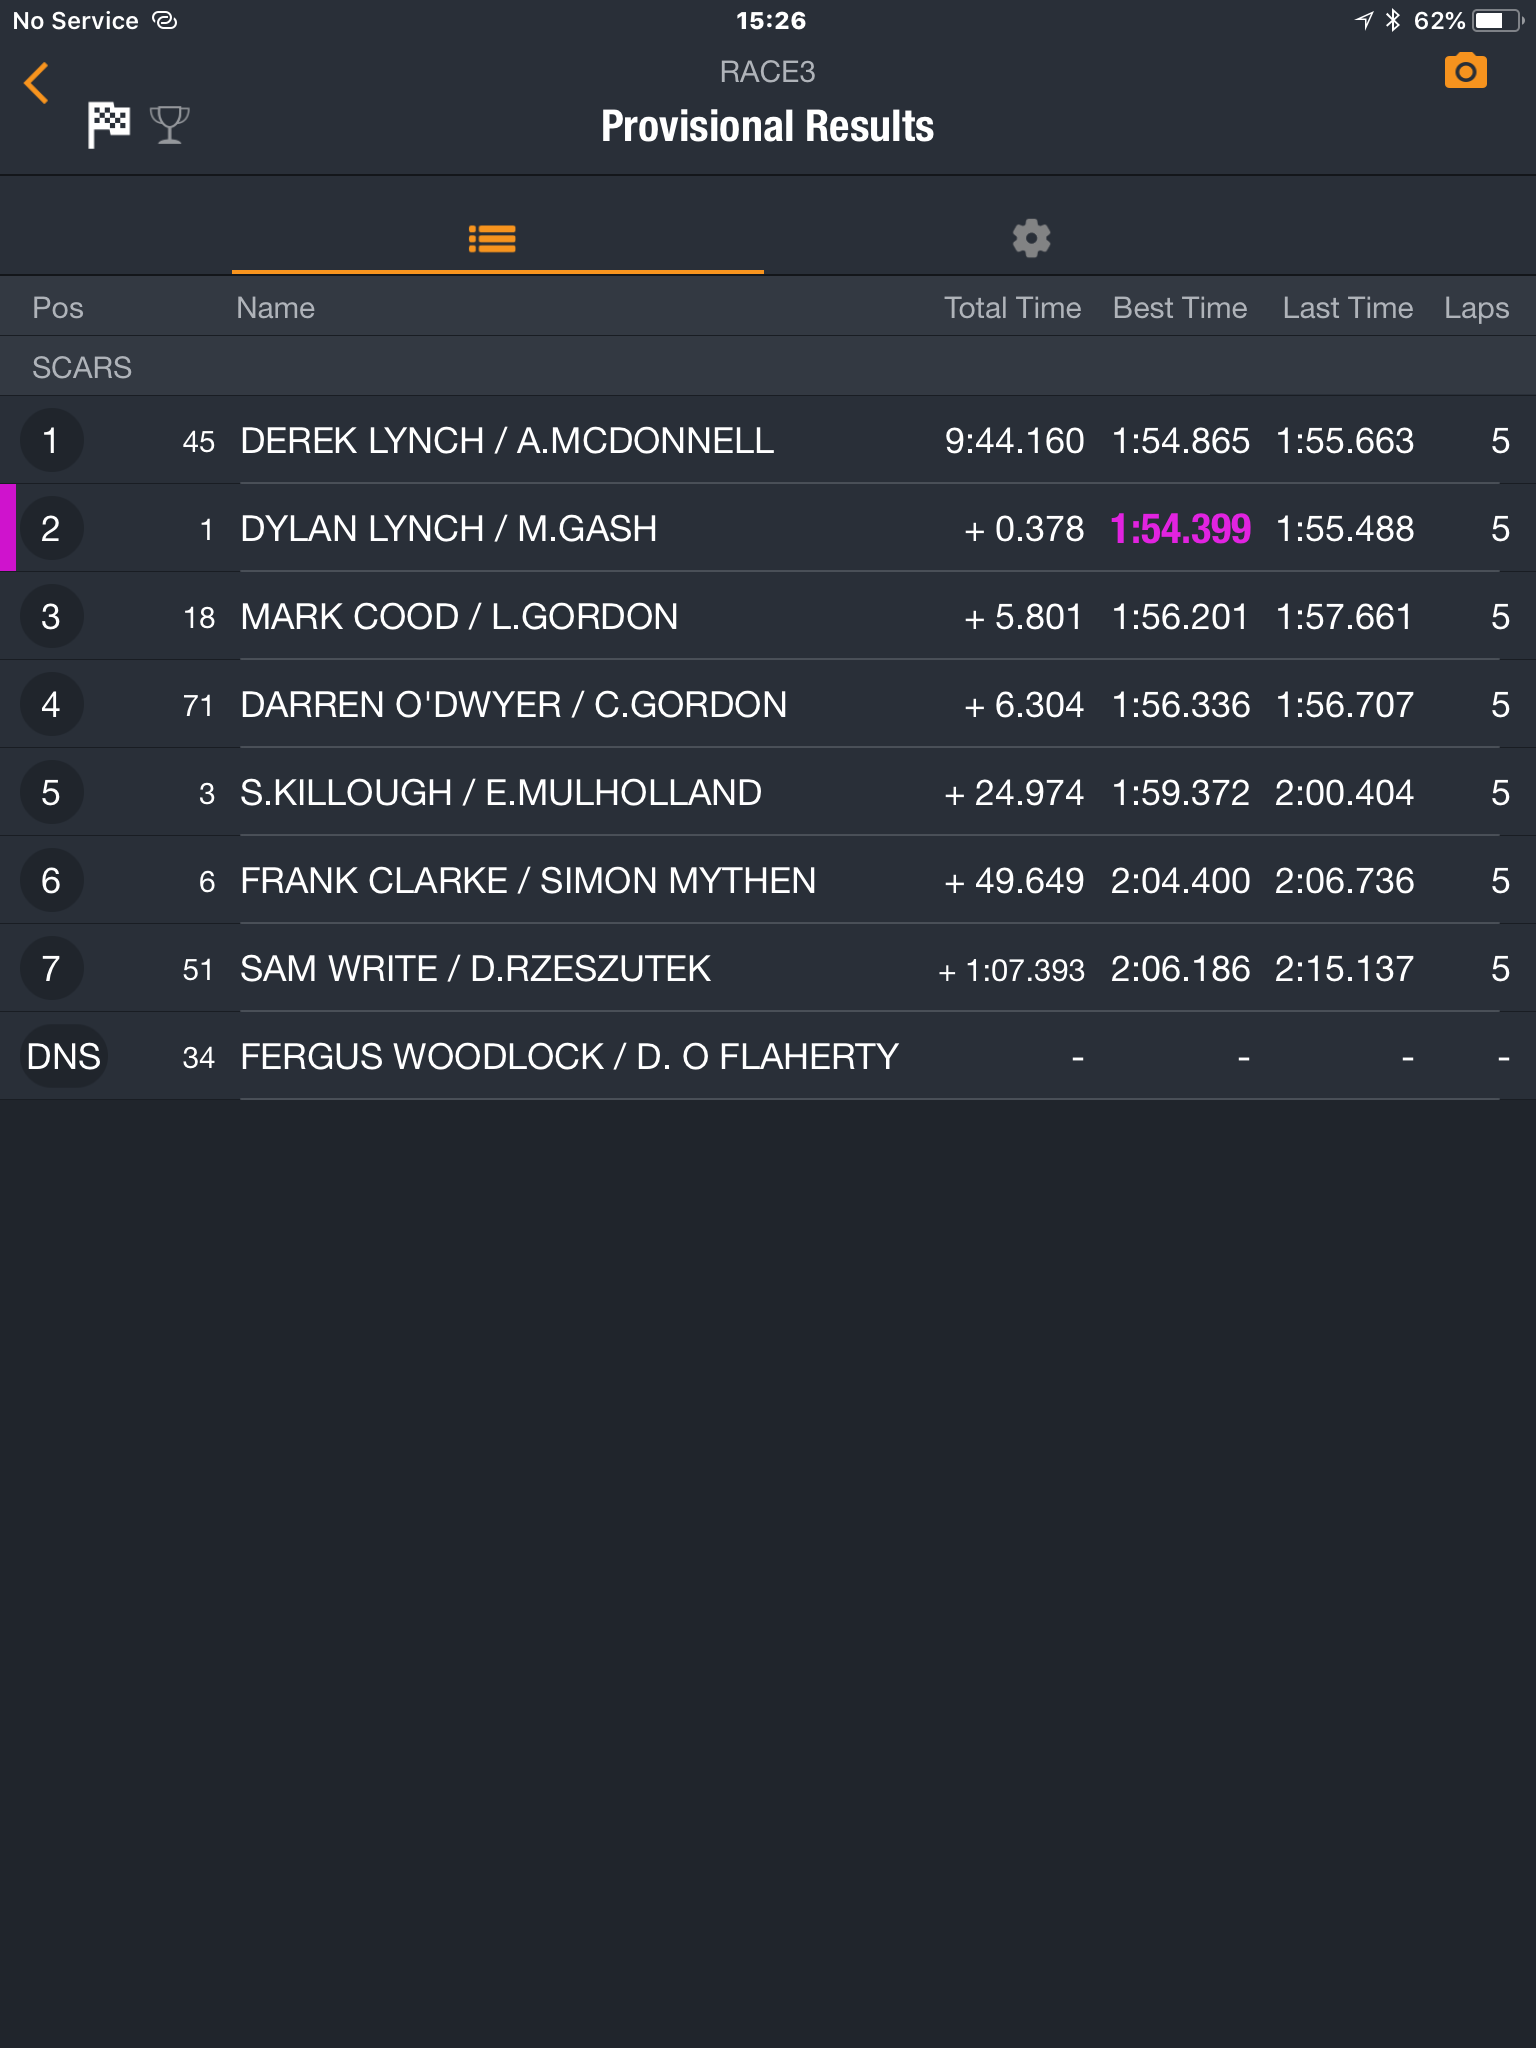This screenshot has height=2048, width=1536.
Task: Select the Total Time column header
Action: click(1012, 307)
